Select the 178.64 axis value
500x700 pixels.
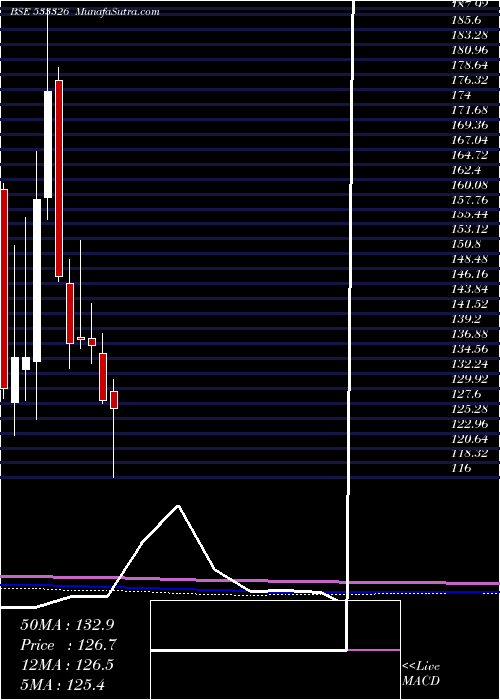(x=470, y=65)
